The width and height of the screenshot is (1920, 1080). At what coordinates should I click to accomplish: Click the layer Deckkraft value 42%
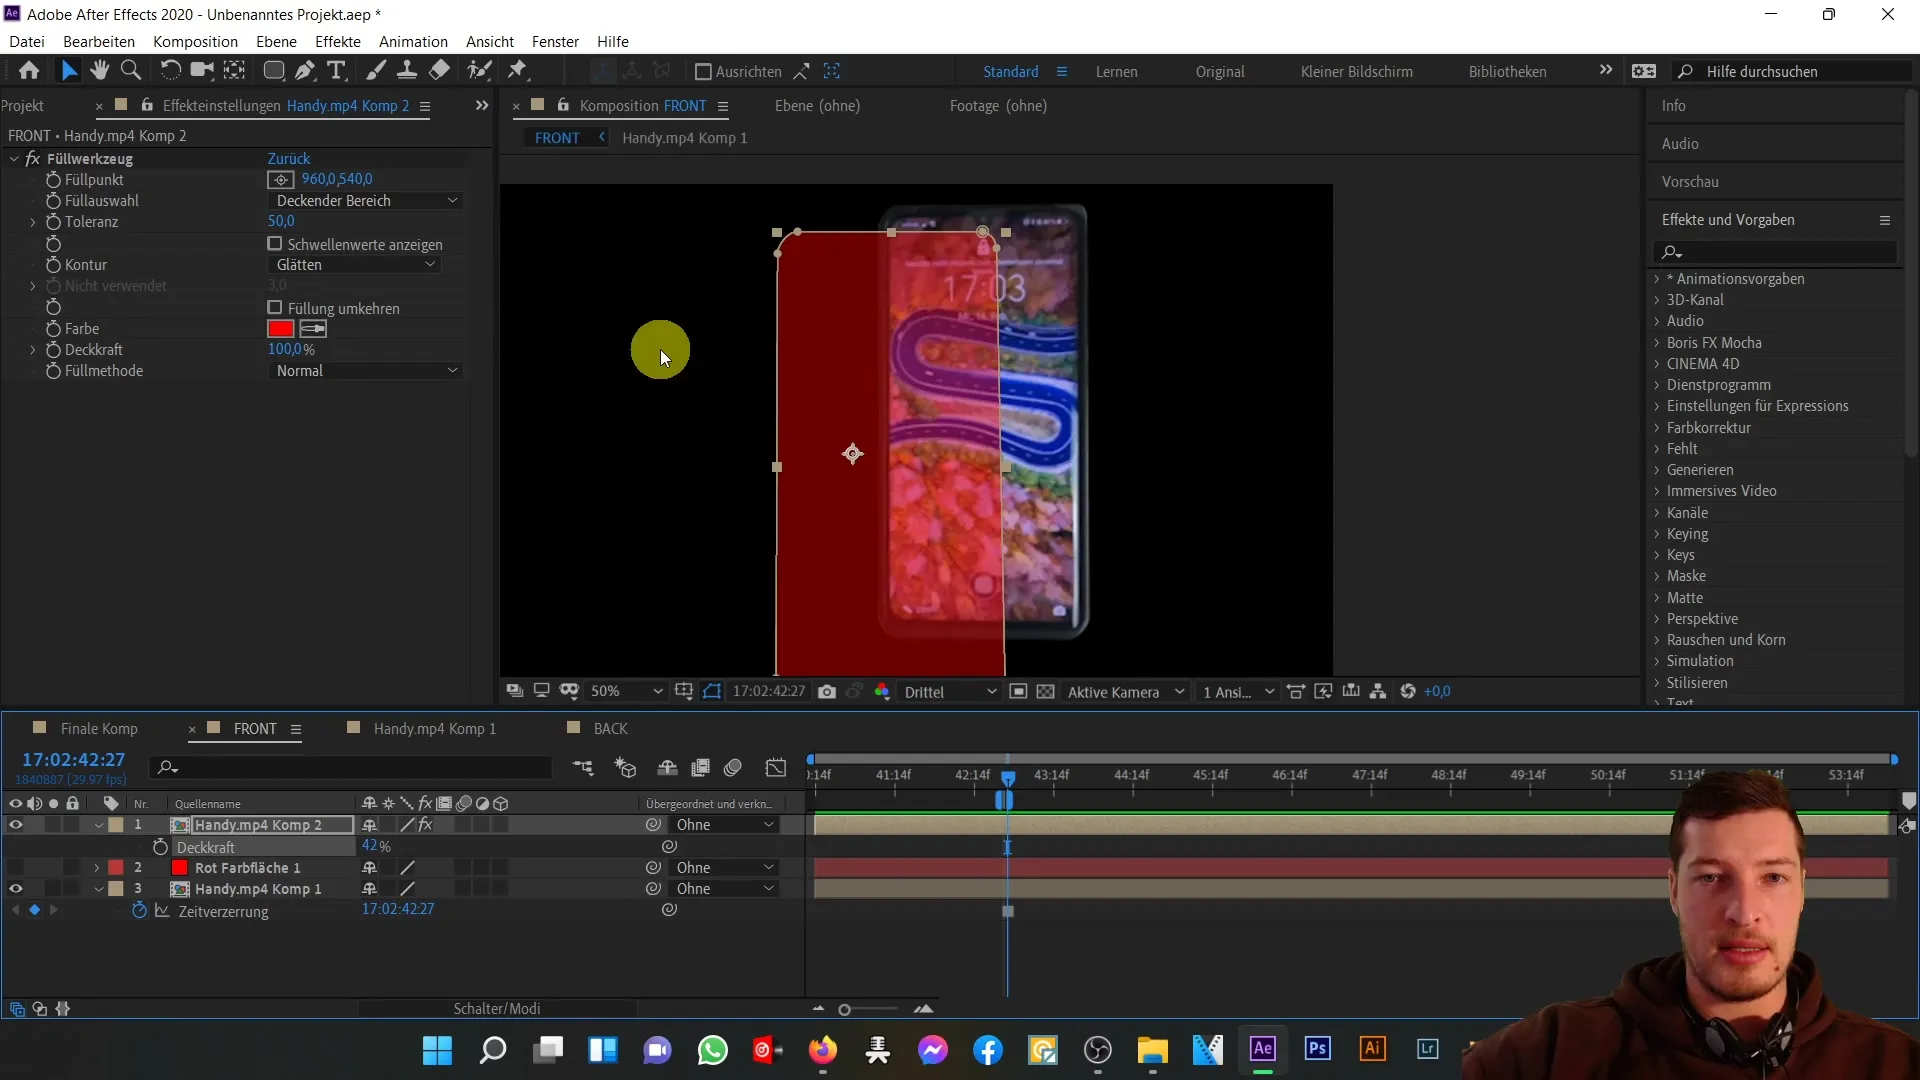371,847
